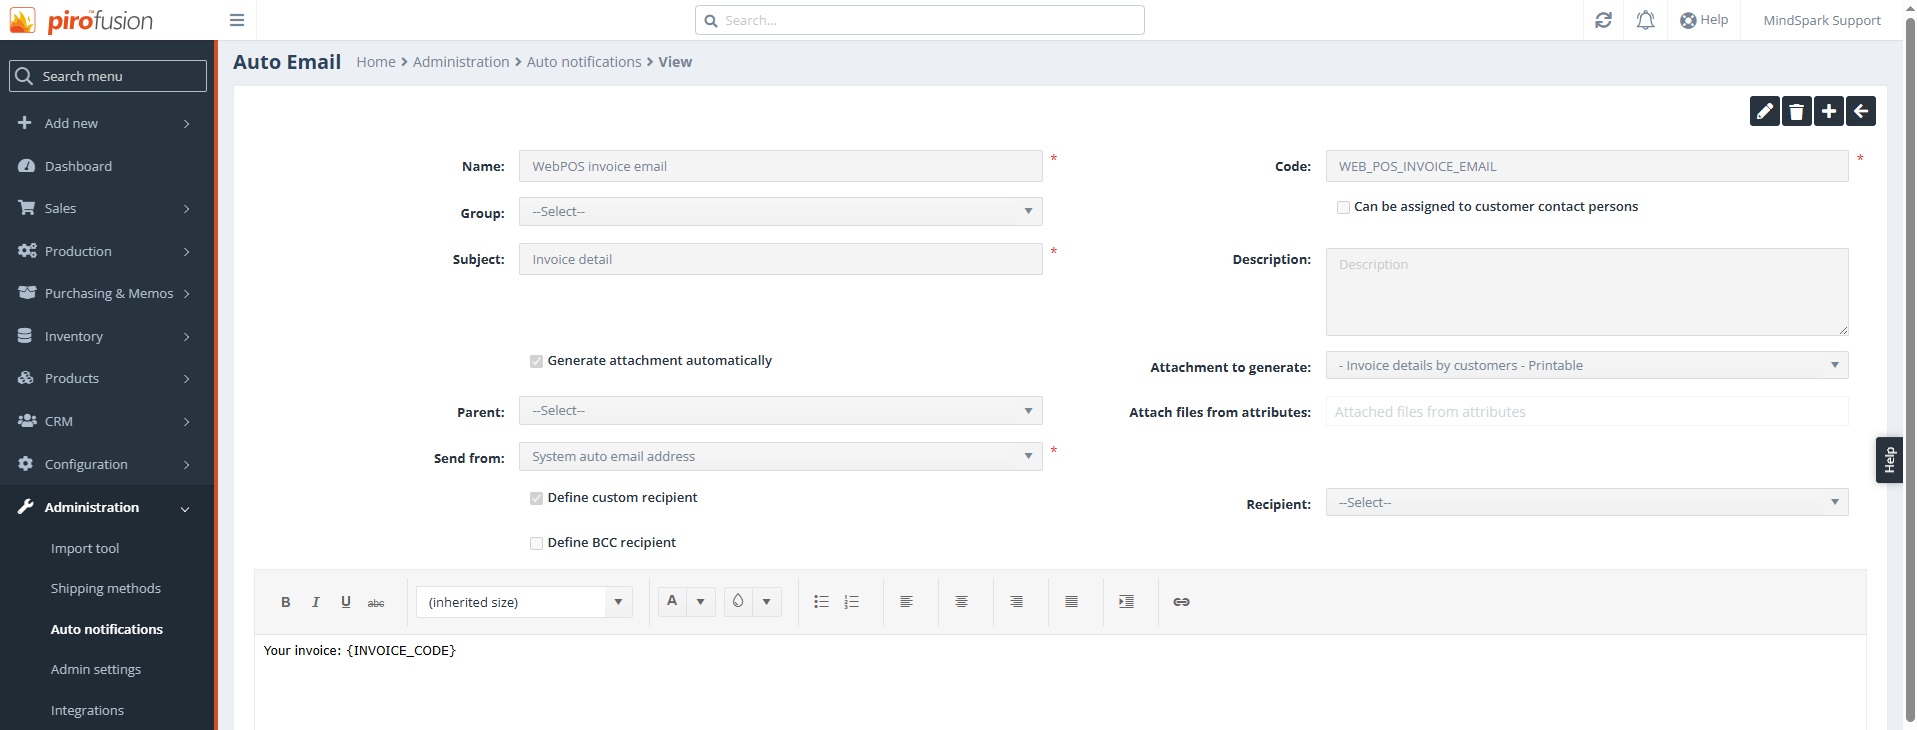Open the Group dropdown
Viewport: 1917px width, 730px height.
point(780,212)
